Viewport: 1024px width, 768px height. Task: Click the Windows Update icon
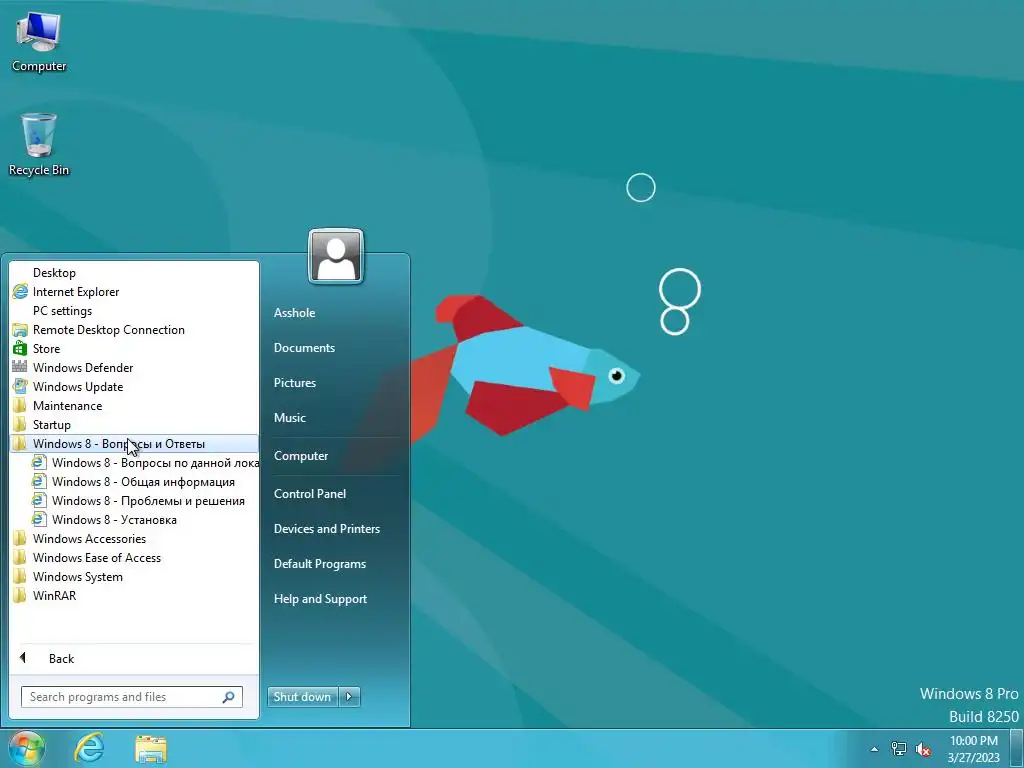coord(20,387)
